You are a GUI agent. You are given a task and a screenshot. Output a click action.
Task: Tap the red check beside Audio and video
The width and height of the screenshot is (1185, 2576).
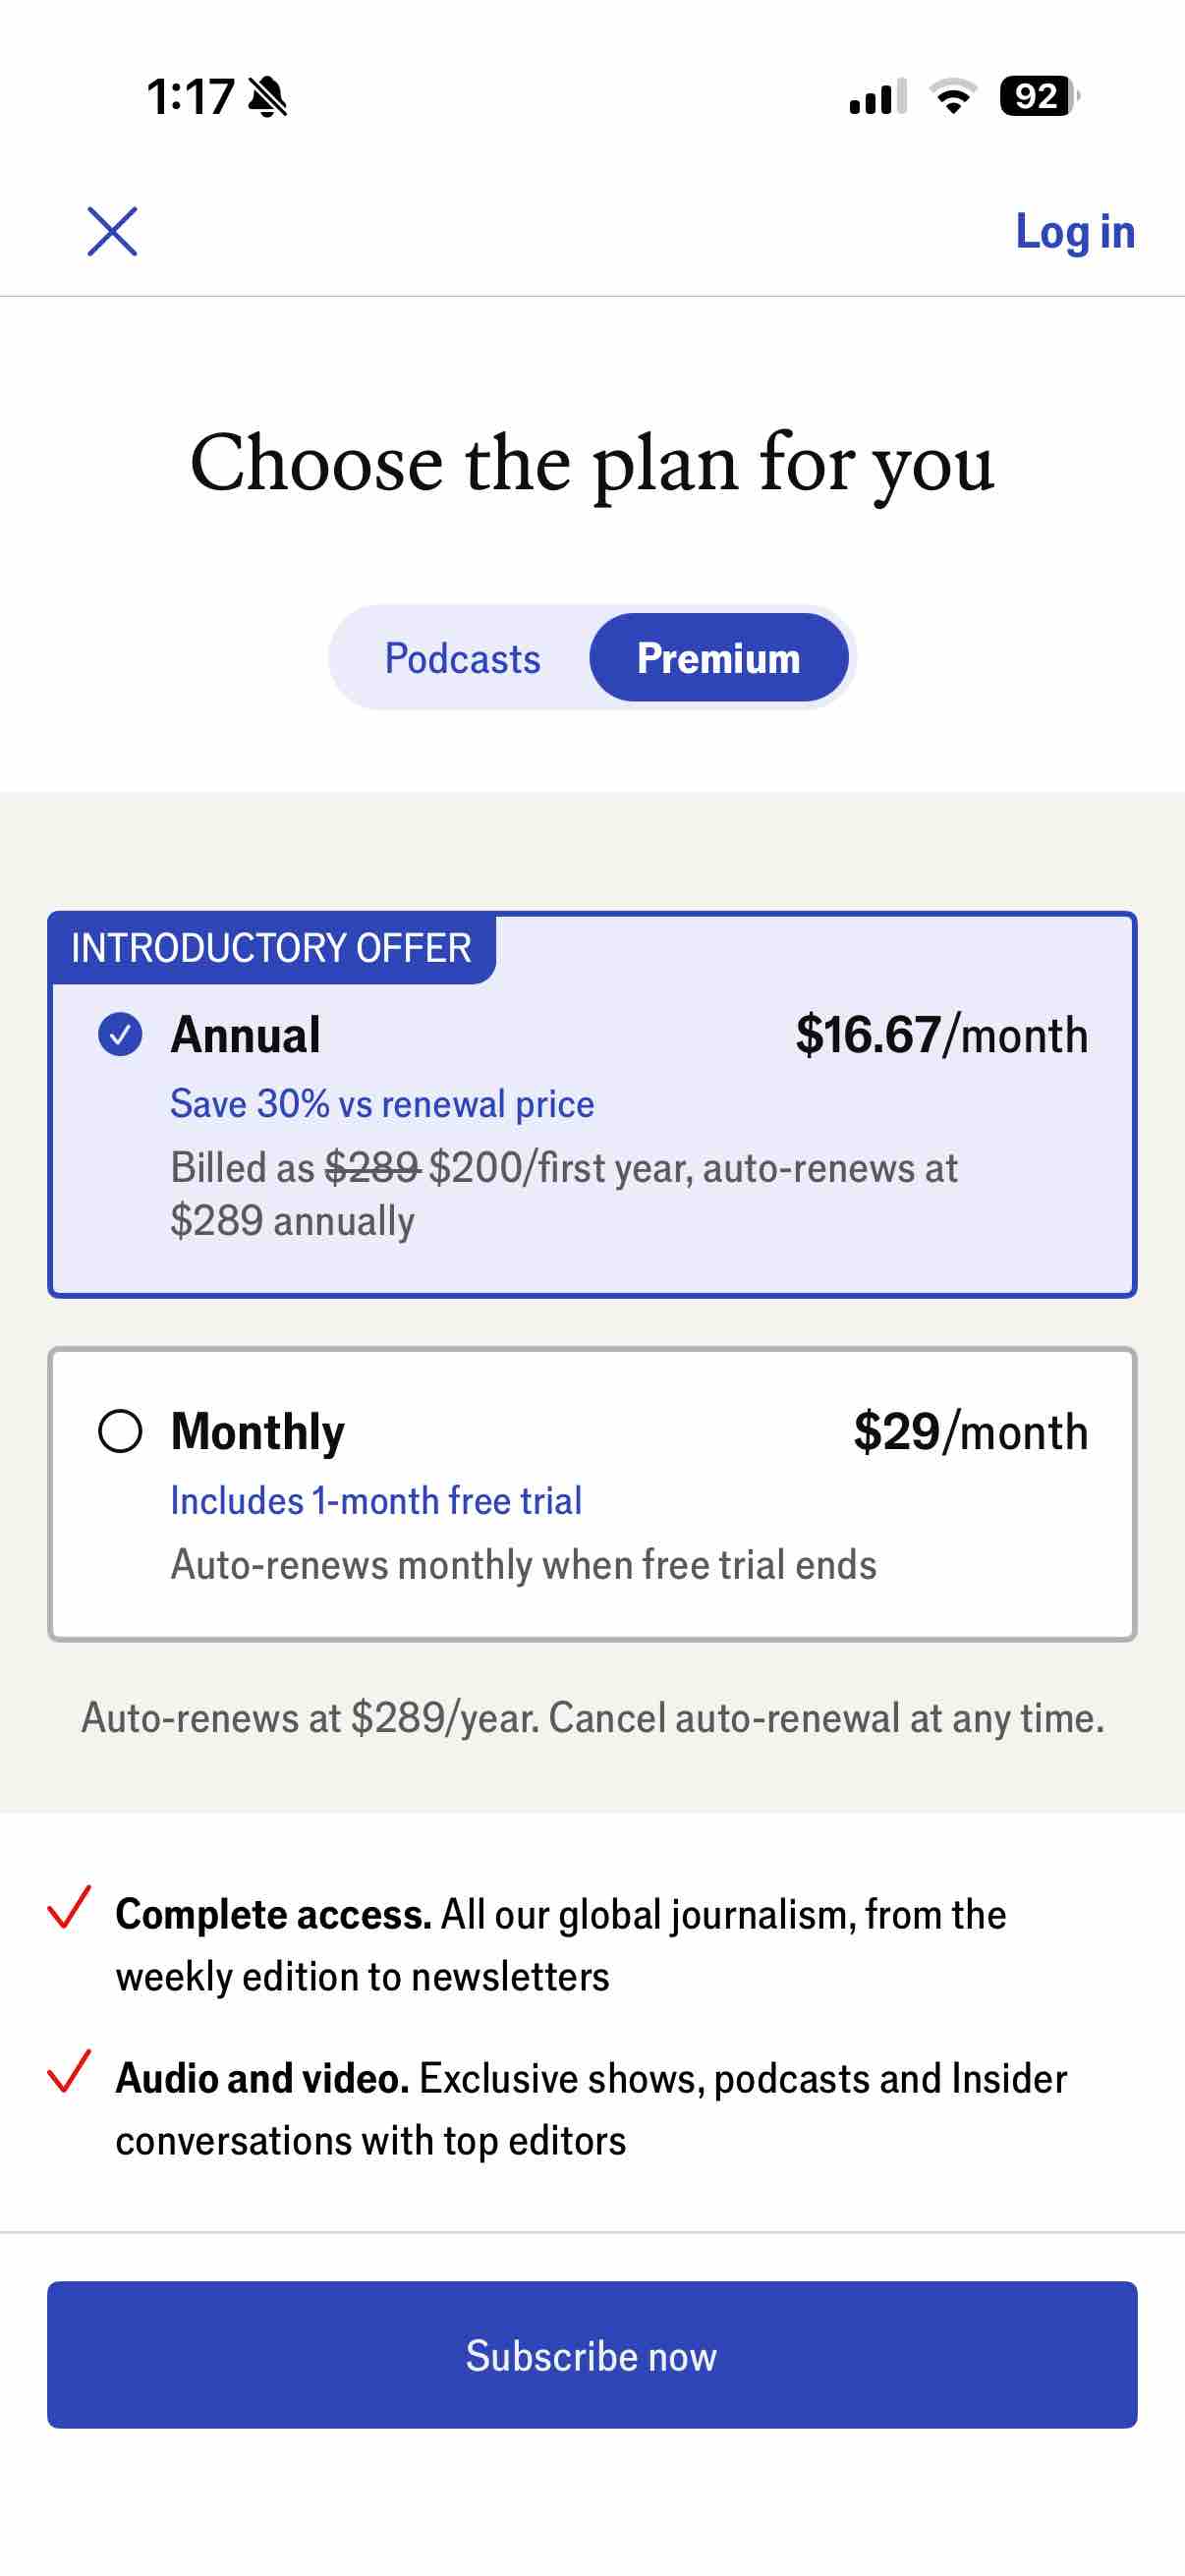(x=69, y=2071)
